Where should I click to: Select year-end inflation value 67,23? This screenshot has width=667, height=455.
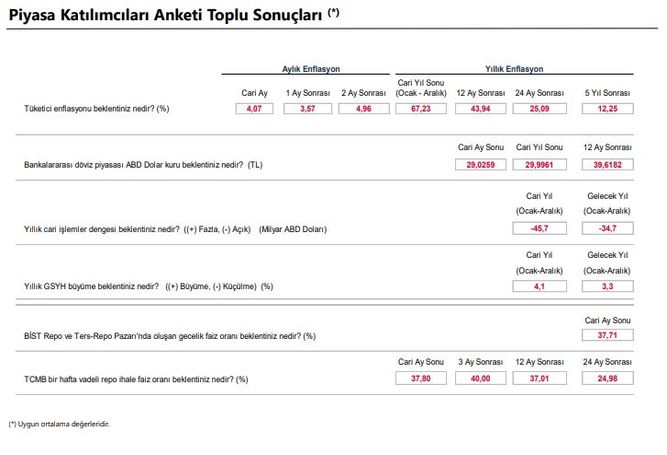click(420, 108)
